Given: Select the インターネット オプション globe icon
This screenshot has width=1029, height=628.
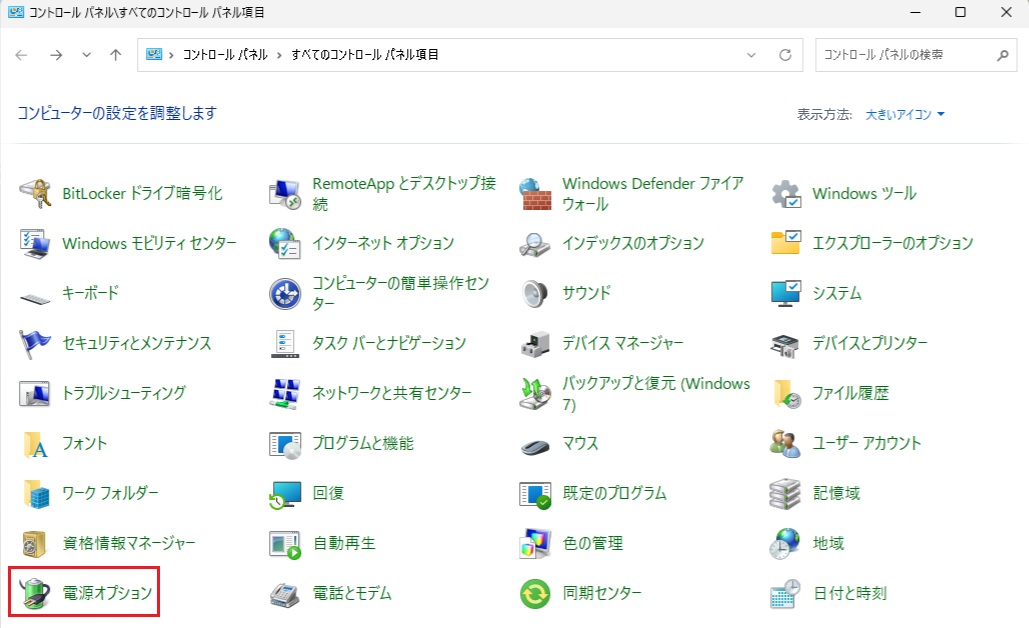Looking at the screenshot, I should pos(285,243).
